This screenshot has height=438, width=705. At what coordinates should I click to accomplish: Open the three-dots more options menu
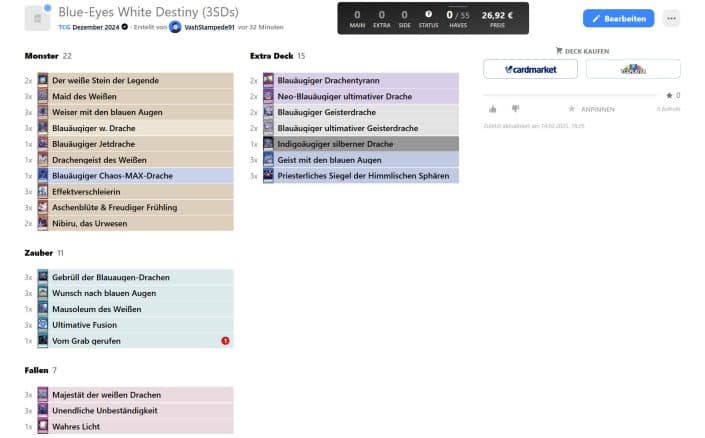[671, 18]
